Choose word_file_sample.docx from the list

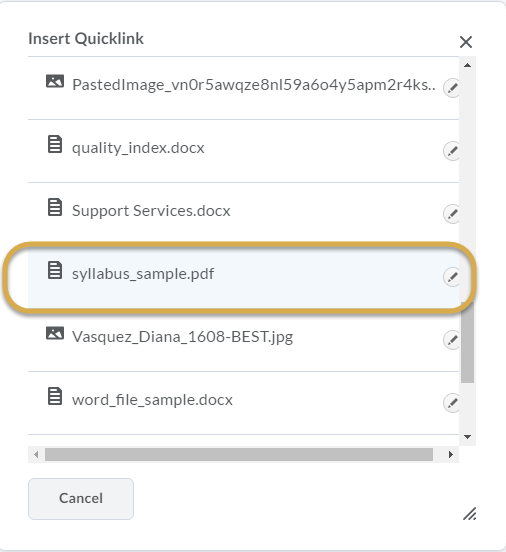[x=152, y=400]
